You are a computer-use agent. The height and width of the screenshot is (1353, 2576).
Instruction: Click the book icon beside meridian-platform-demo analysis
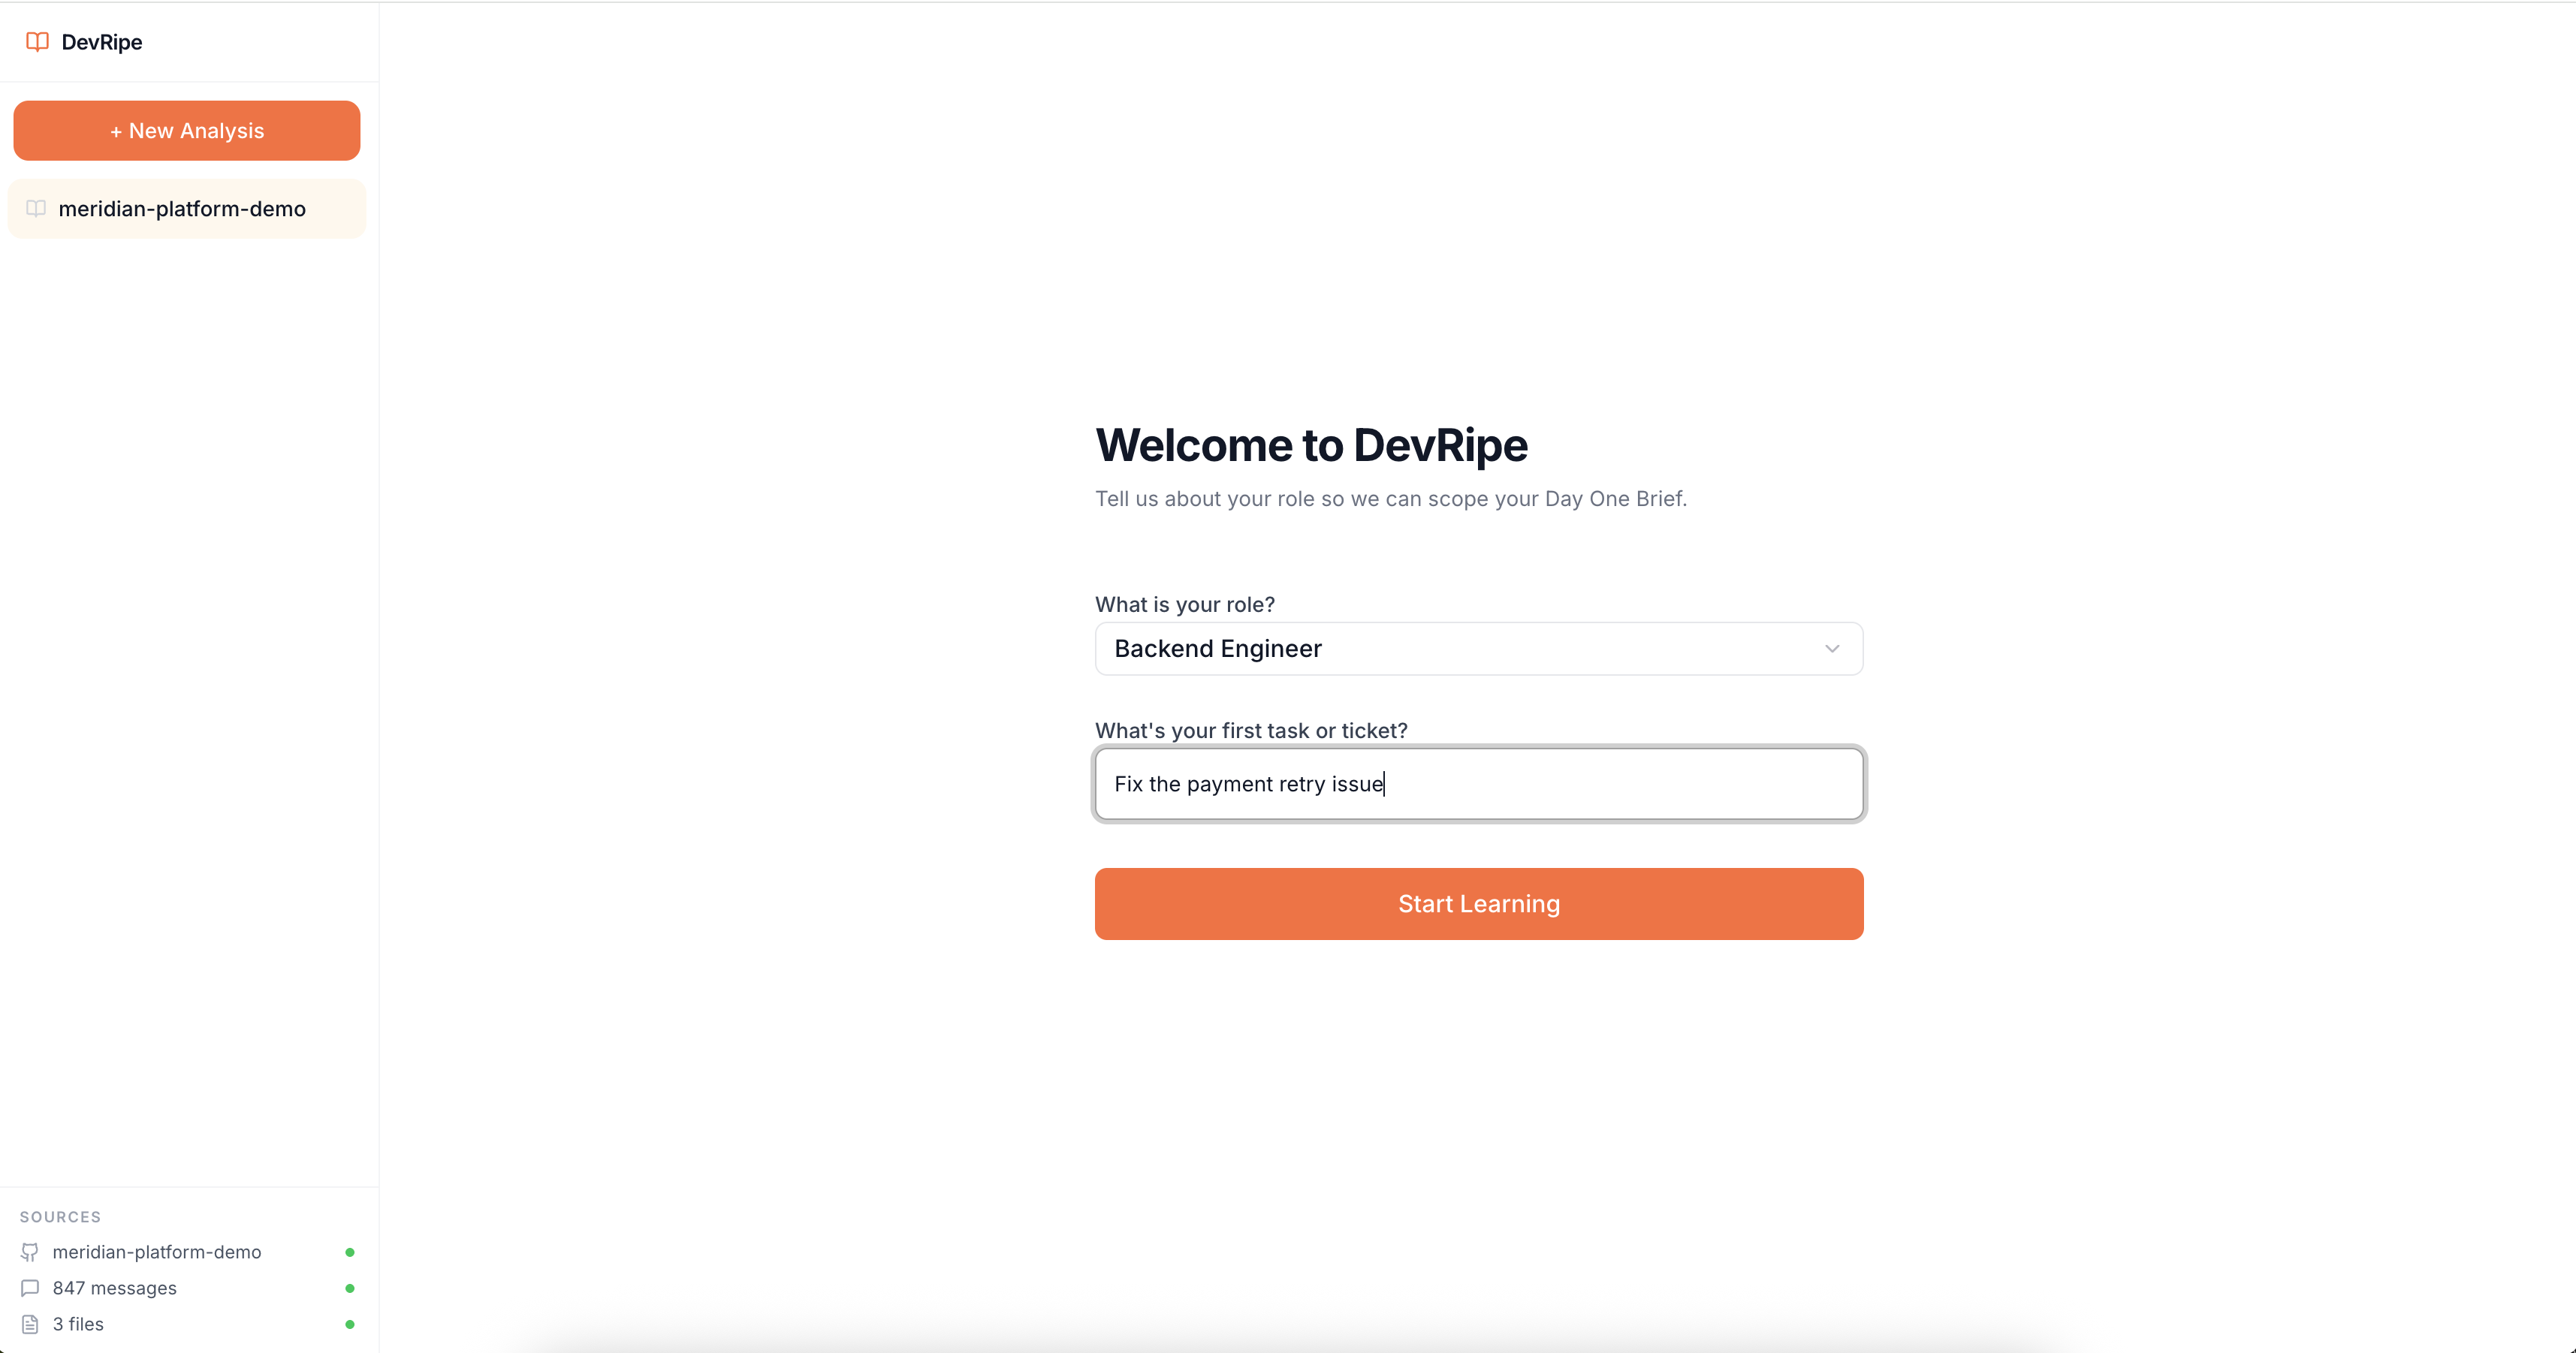(36, 209)
